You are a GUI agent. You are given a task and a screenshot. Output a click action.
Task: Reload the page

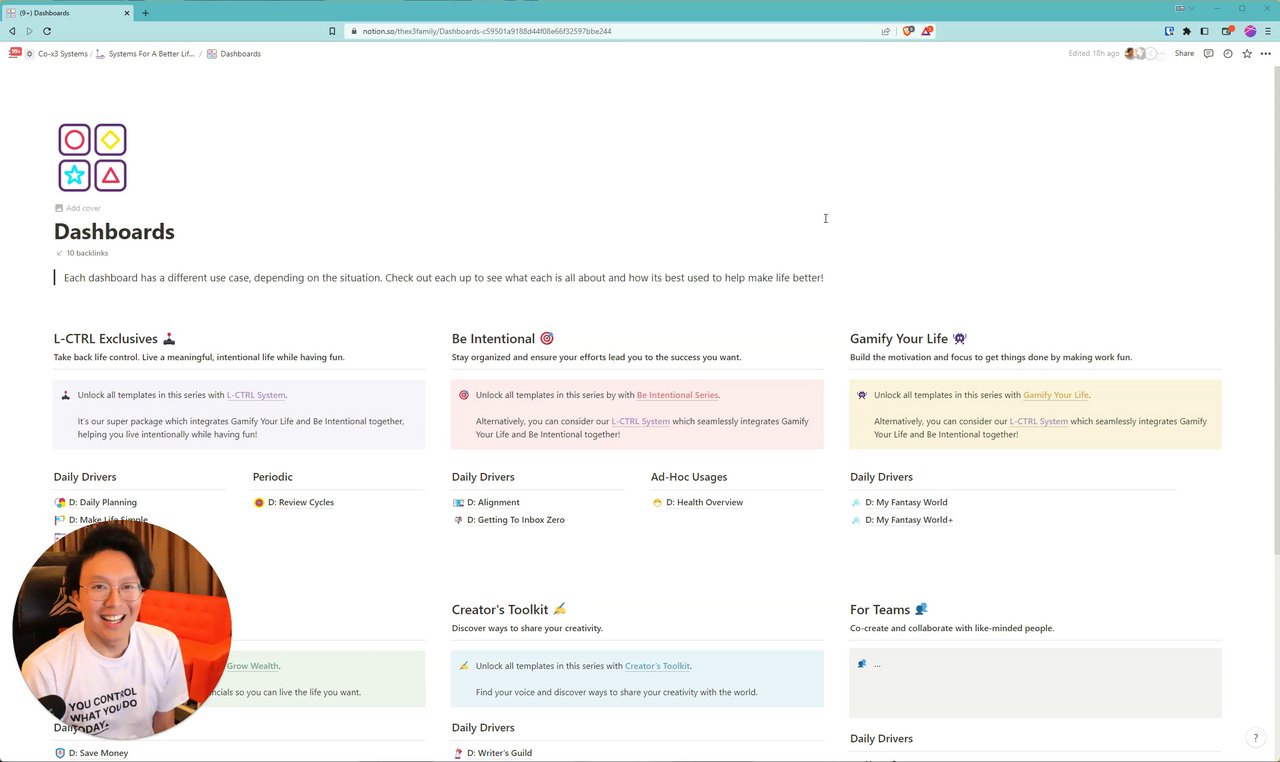47,31
